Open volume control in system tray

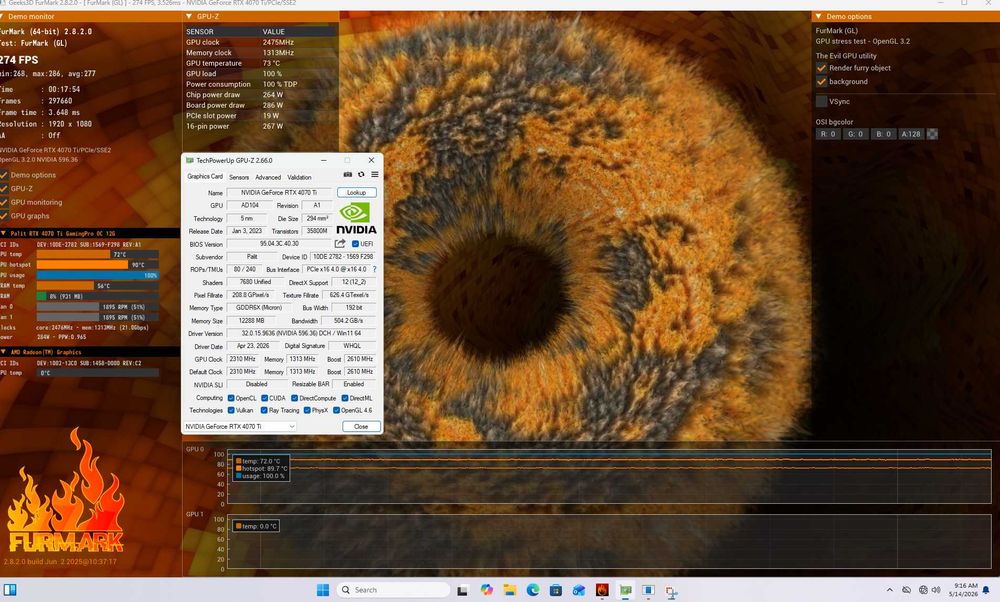(936, 590)
